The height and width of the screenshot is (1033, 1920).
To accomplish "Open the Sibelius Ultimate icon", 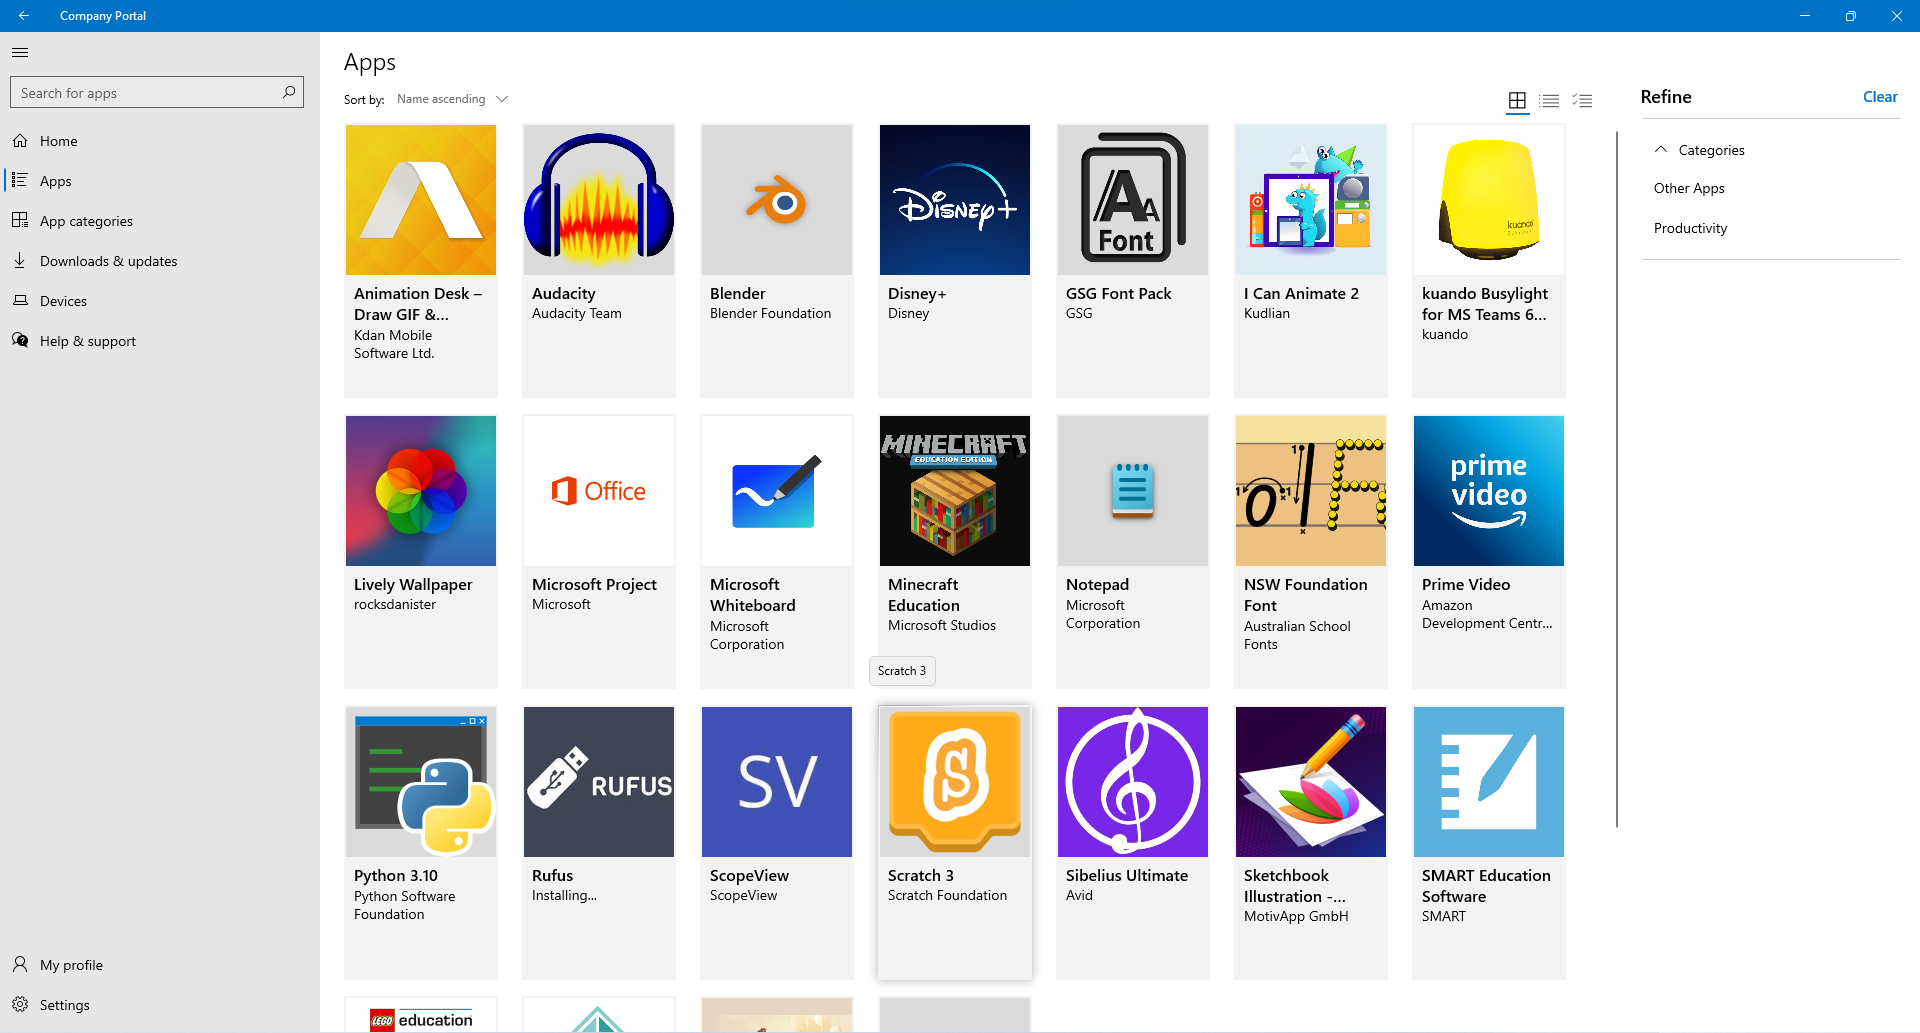I will 1133,782.
